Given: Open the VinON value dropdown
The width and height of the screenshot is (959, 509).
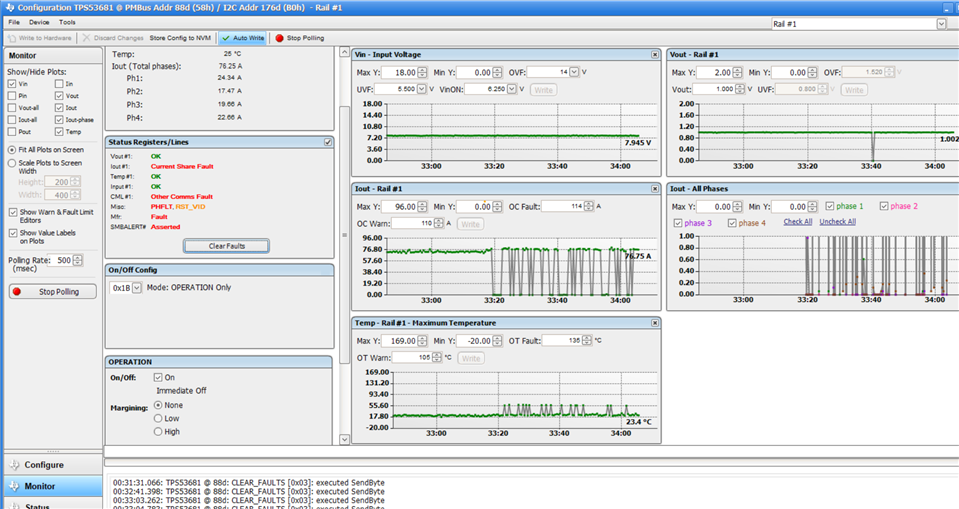Looking at the screenshot, I should coord(512,89).
